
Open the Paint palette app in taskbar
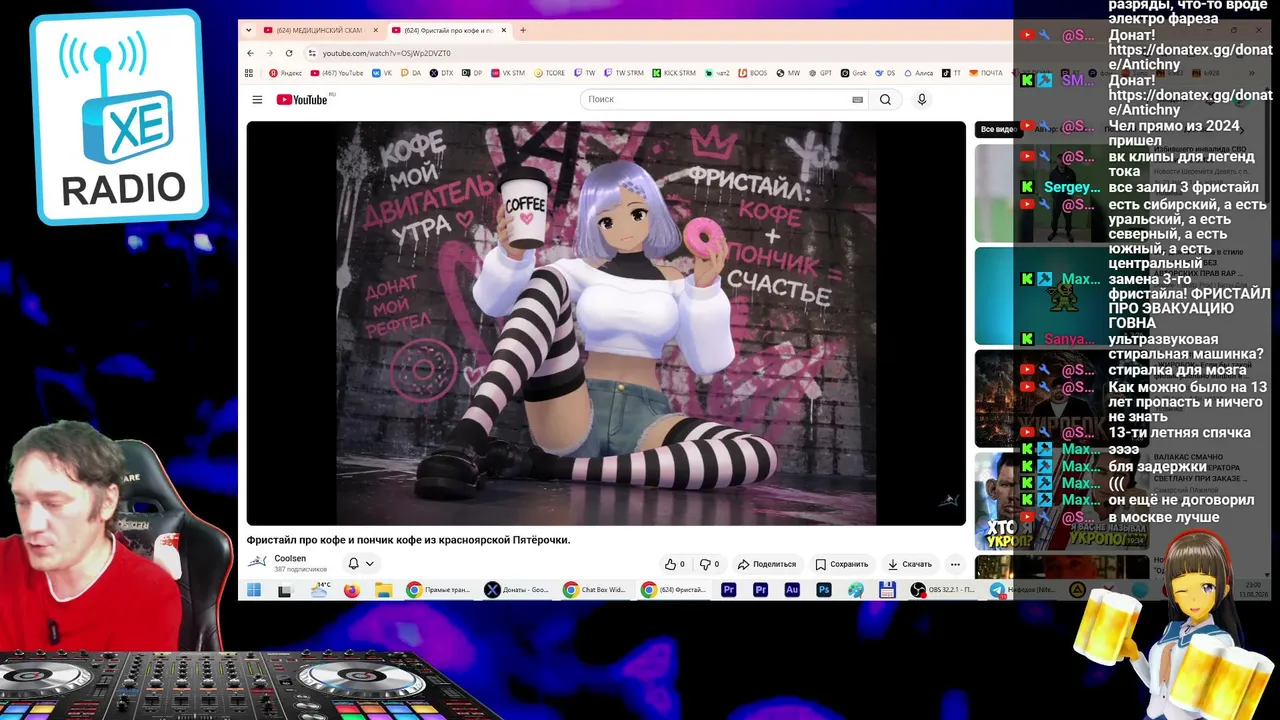coord(856,590)
